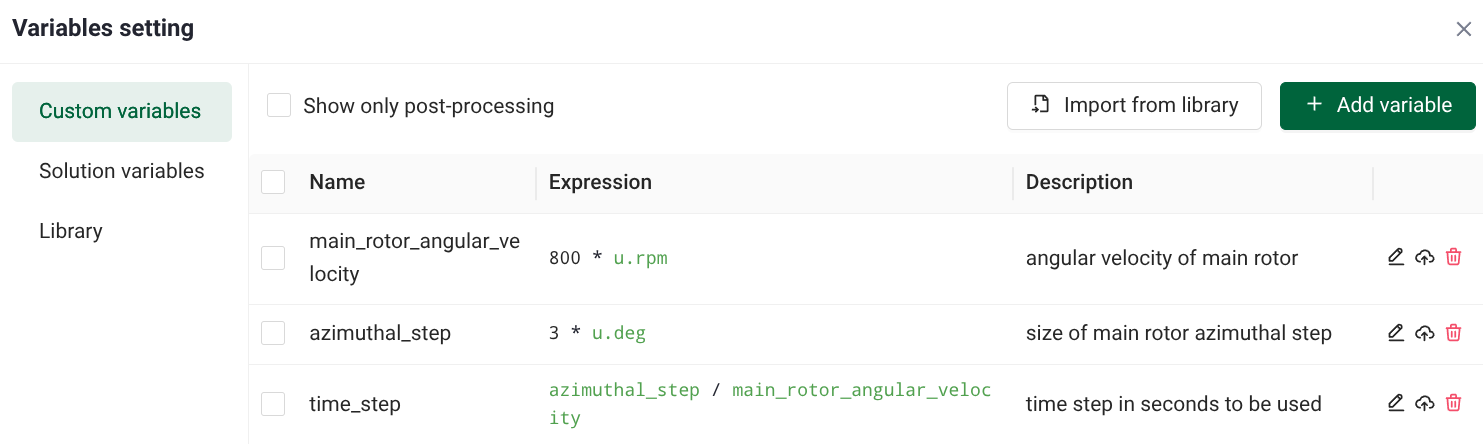The width and height of the screenshot is (1483, 444).
Task: Edit the main_rotor_angular_velocity variable with pencil icon
Action: 1396,258
